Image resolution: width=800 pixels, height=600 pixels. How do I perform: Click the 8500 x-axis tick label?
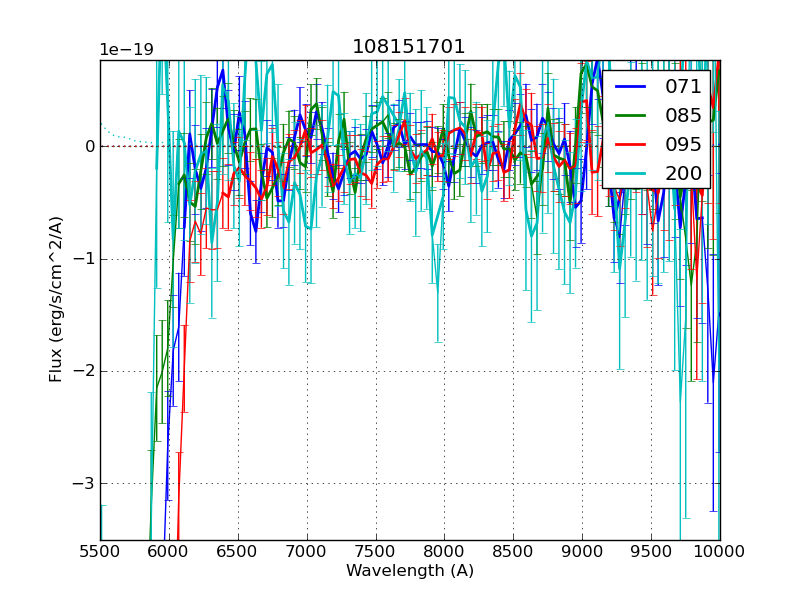514,551
